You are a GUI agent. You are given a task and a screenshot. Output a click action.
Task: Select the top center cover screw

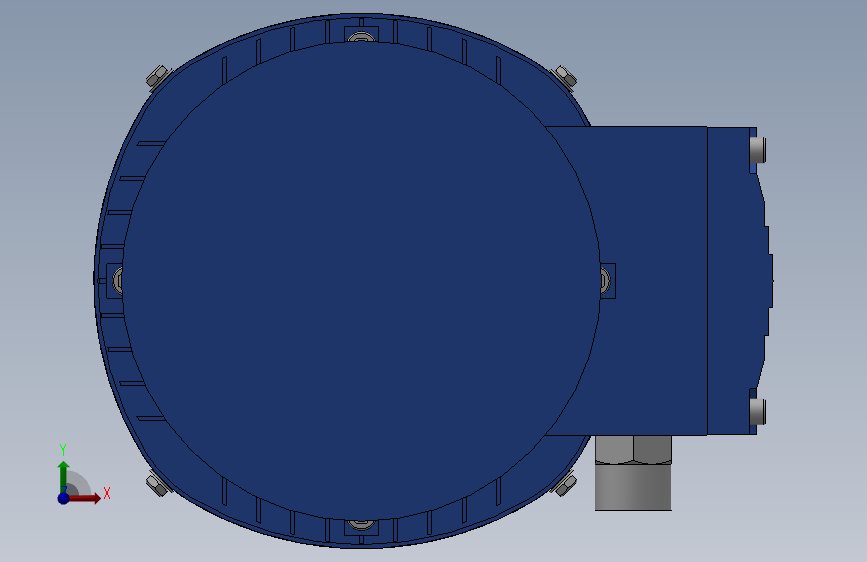tap(361, 37)
